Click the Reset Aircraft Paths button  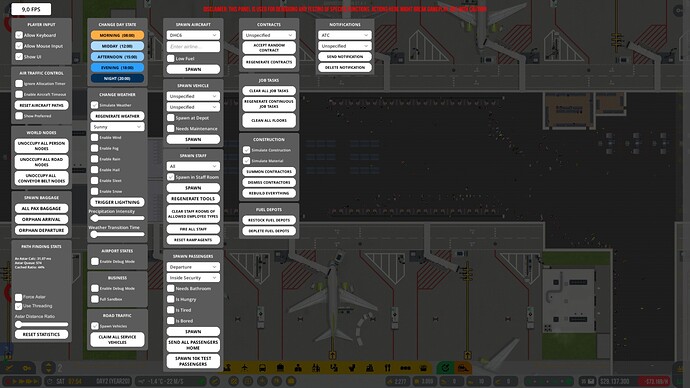(41, 105)
